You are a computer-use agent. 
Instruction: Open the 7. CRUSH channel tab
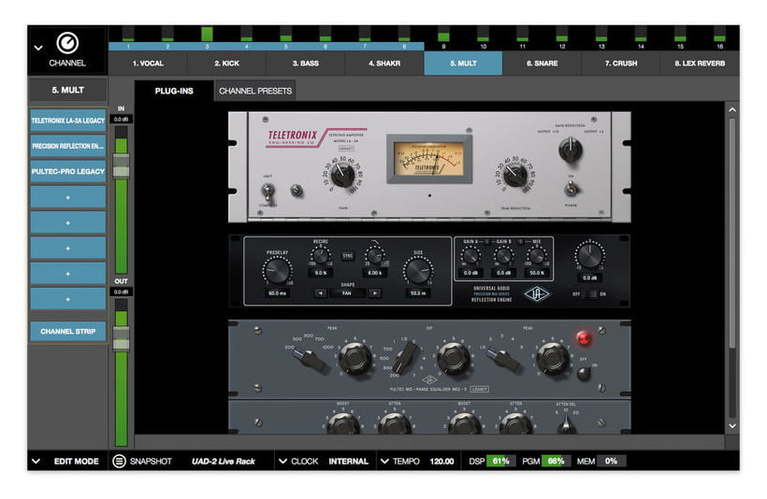(x=621, y=63)
